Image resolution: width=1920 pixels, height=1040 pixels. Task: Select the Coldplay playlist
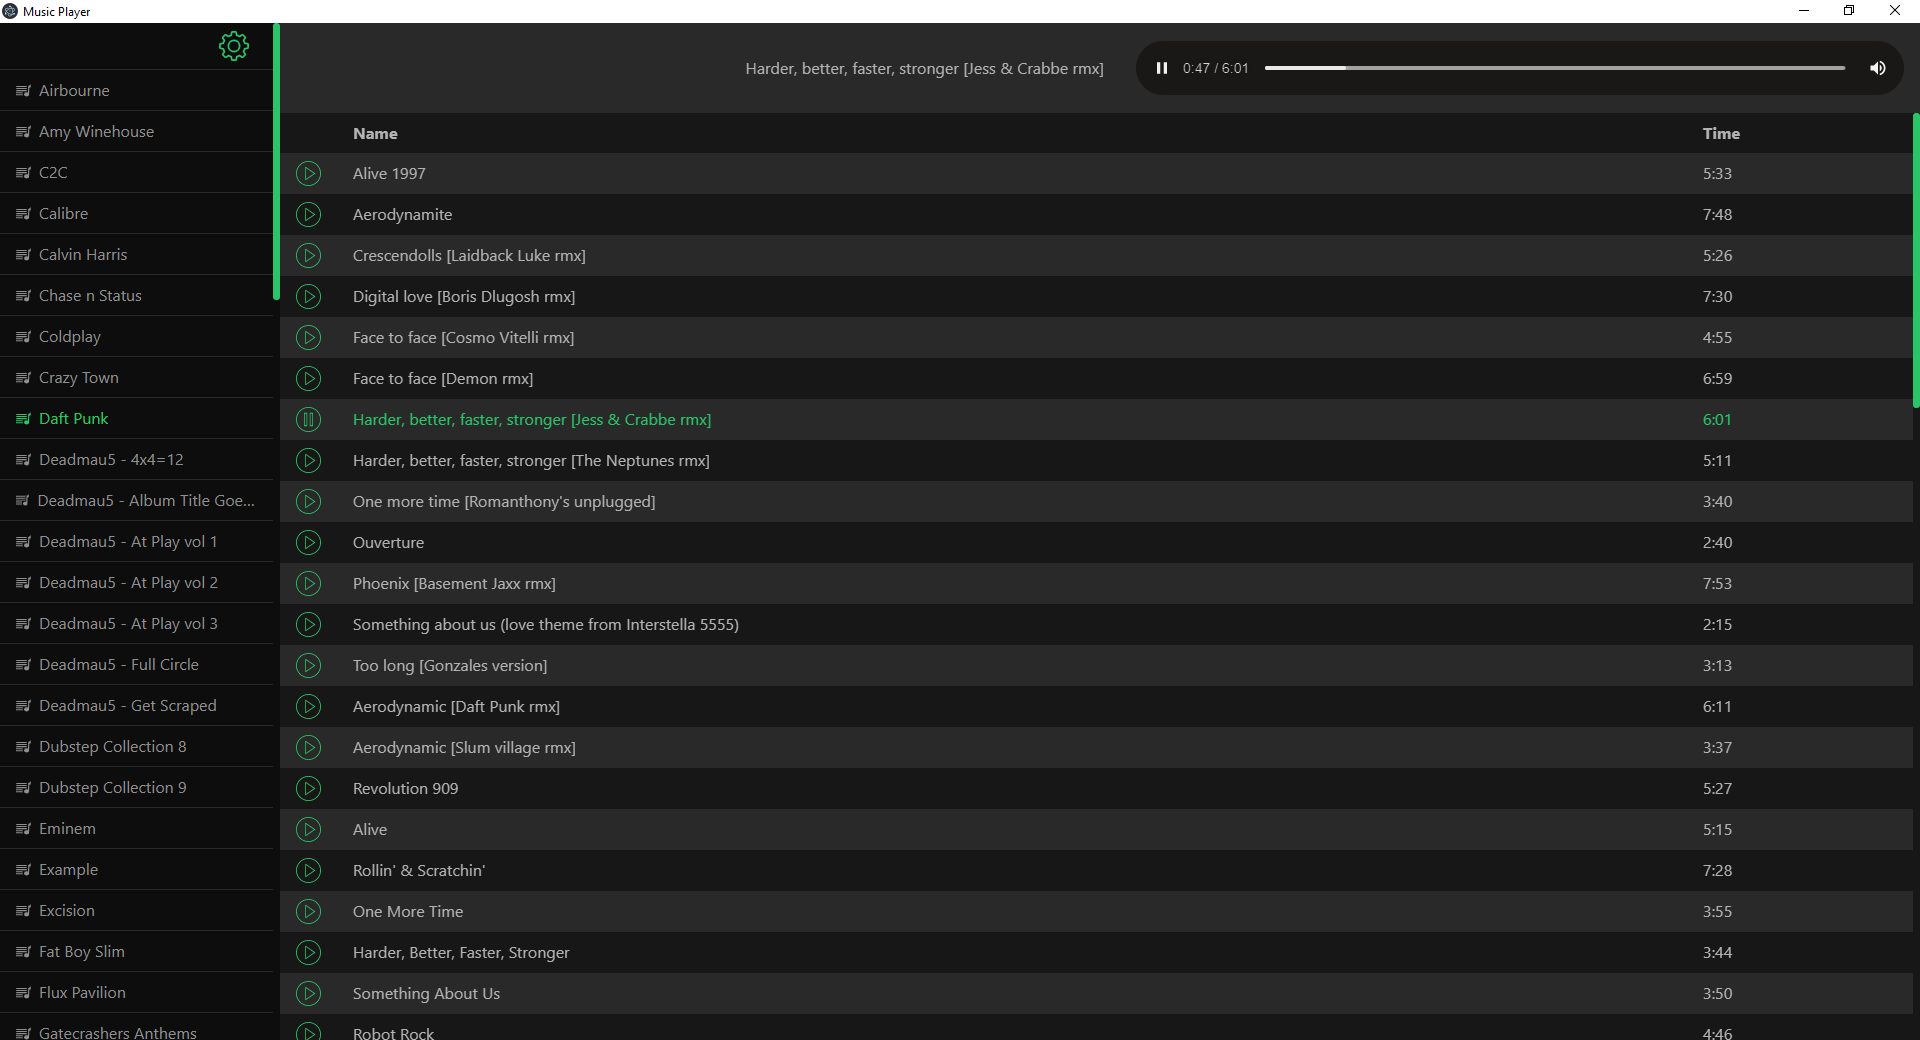pyautogui.click(x=136, y=336)
